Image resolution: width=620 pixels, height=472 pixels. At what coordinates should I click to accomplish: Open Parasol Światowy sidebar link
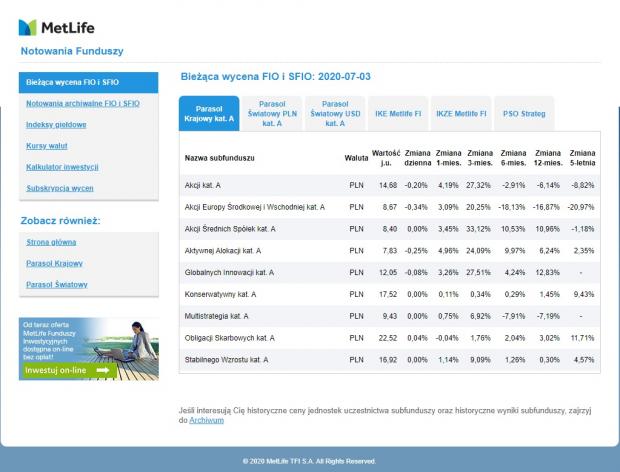pos(57,285)
